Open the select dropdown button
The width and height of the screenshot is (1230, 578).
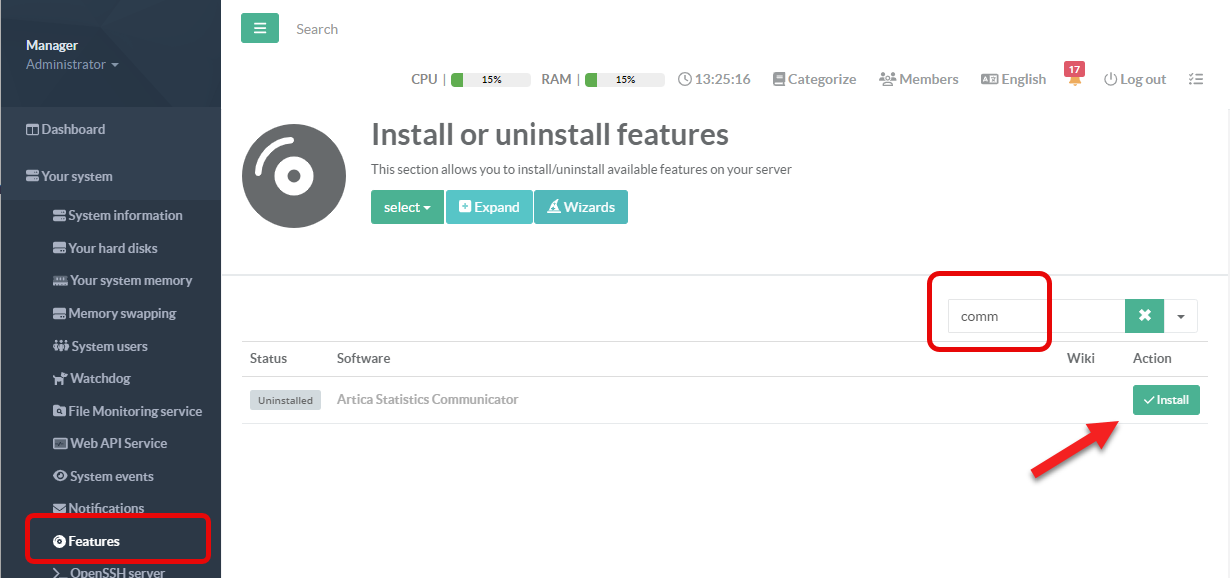[407, 207]
